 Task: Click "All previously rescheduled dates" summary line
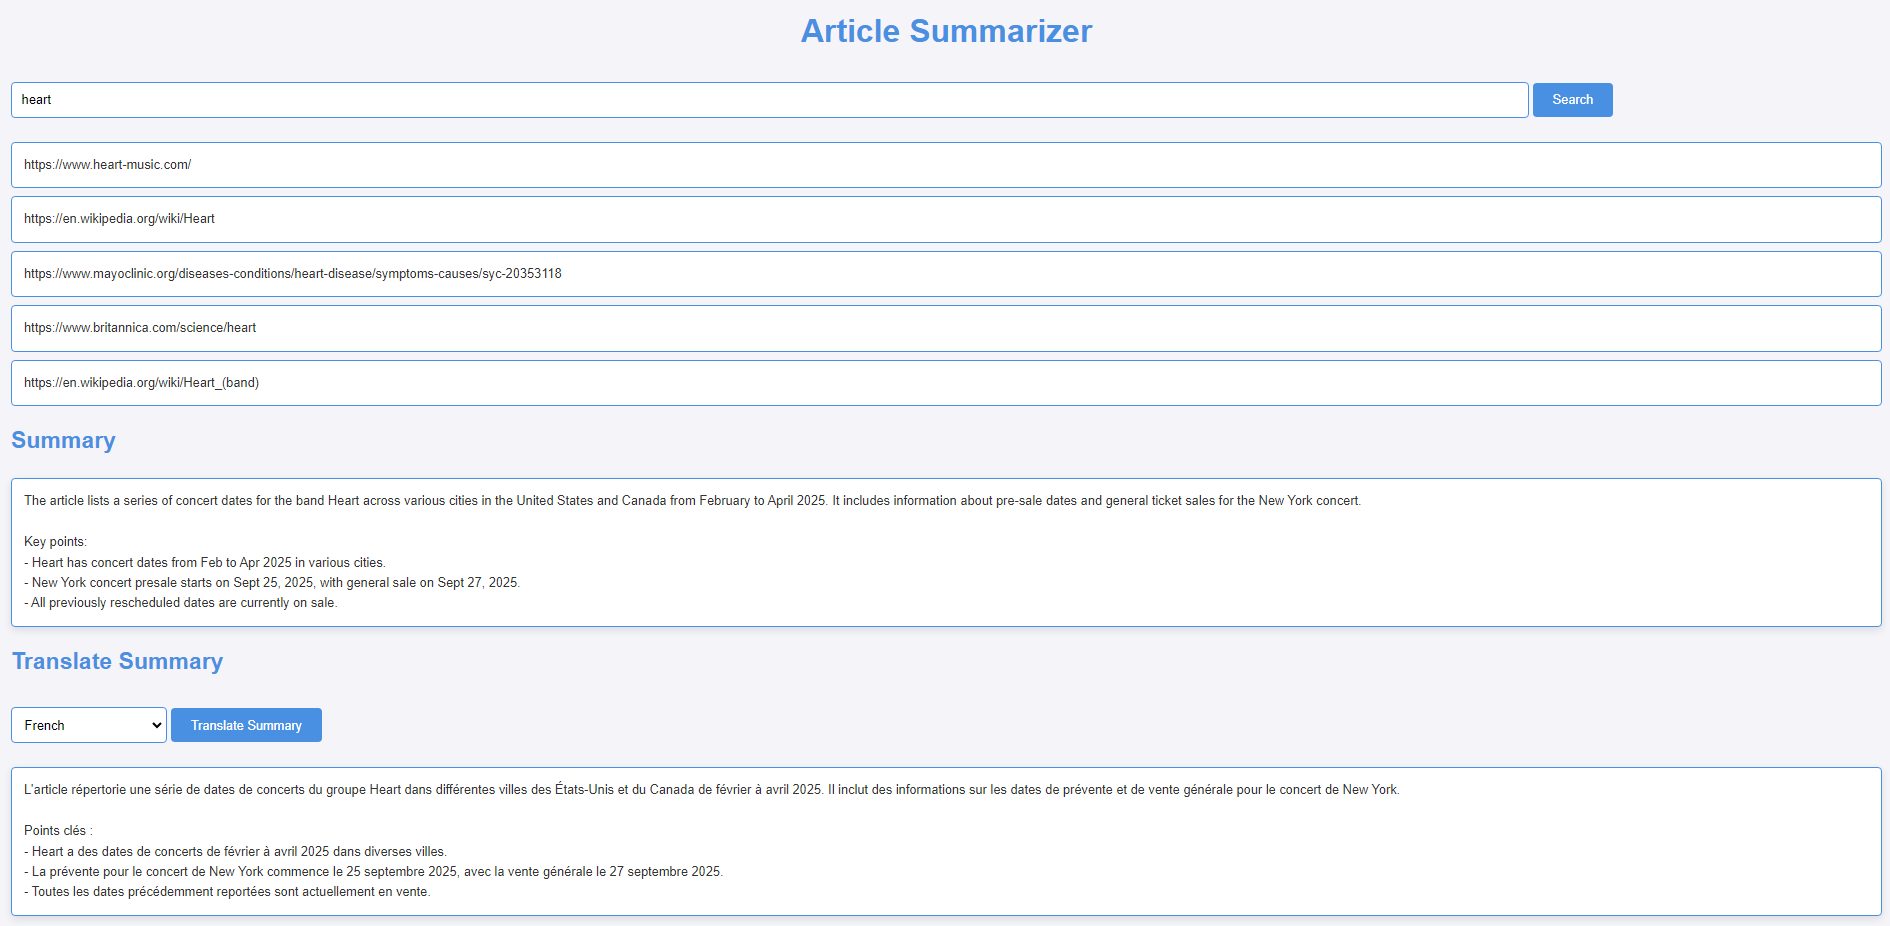click(180, 603)
